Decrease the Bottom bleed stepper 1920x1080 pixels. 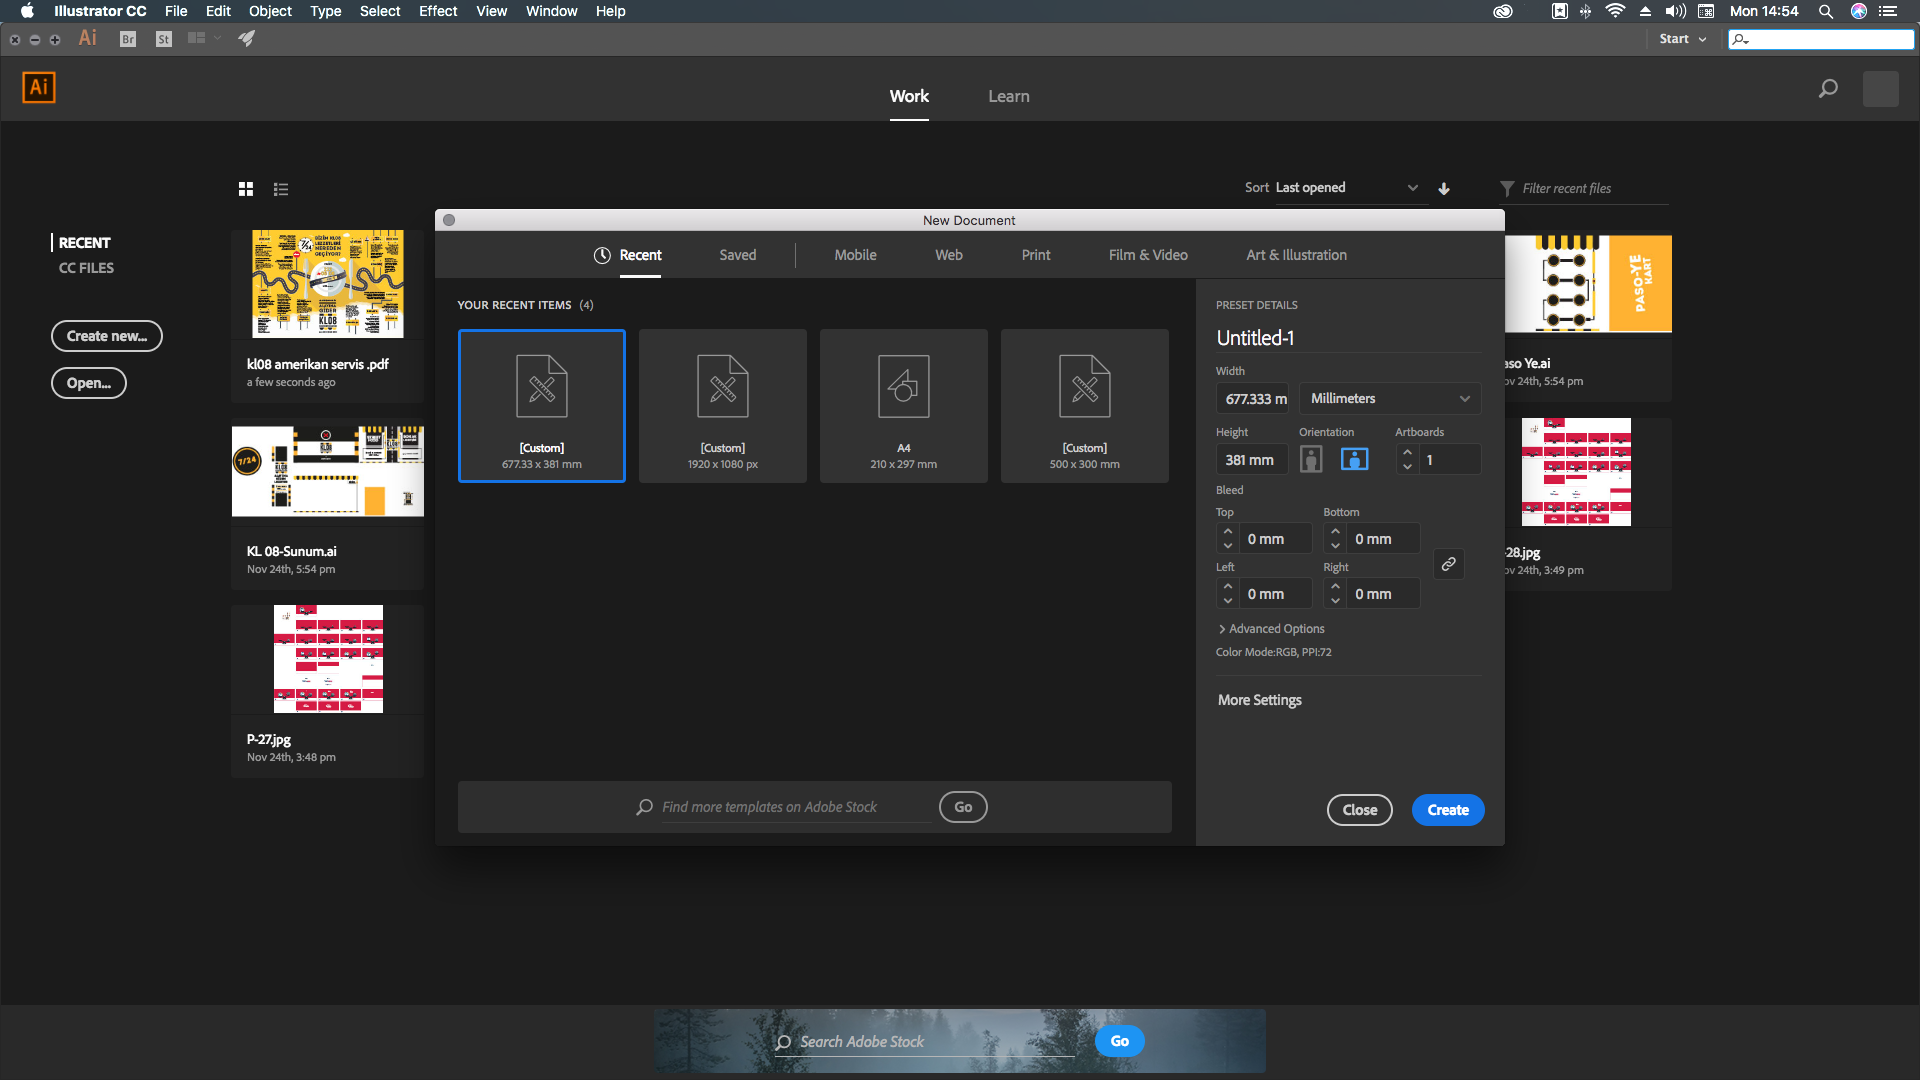(x=1336, y=546)
